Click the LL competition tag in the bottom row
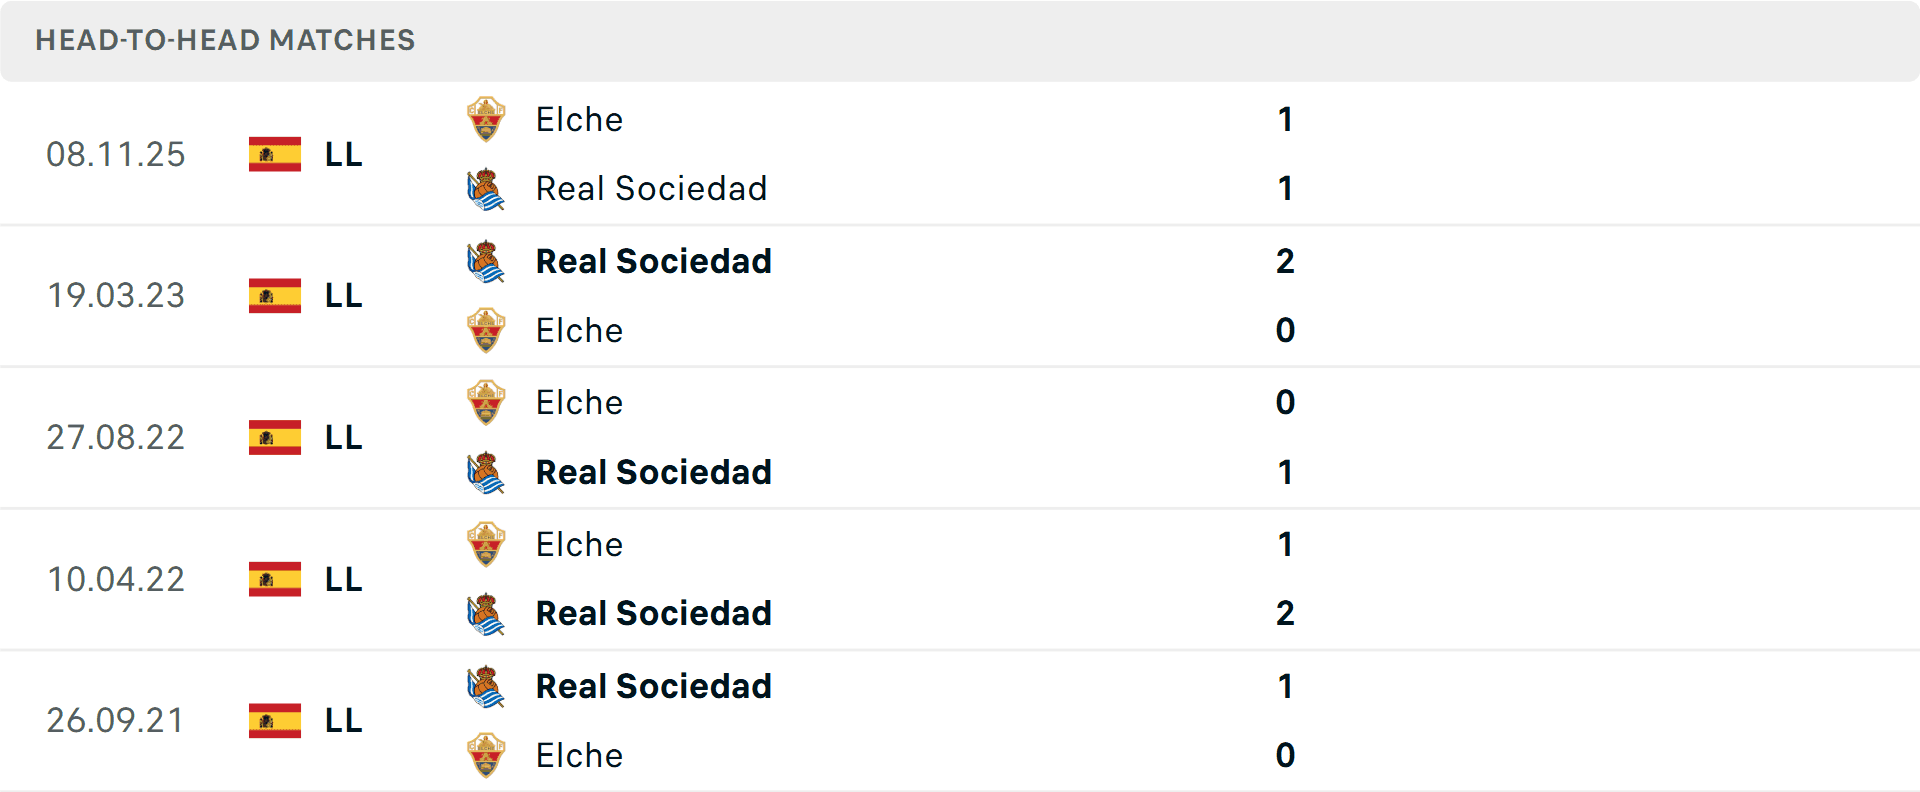 point(341,720)
